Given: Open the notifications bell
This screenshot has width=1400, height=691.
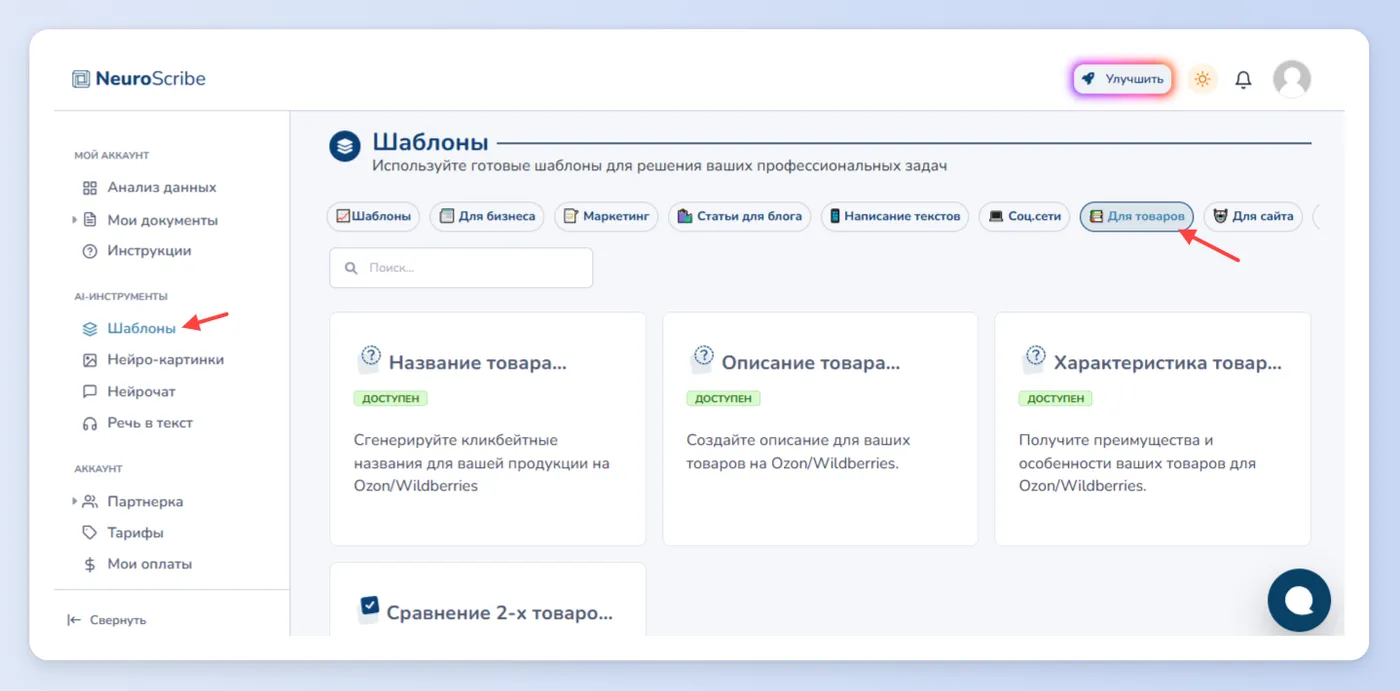Looking at the screenshot, I should tap(1243, 79).
